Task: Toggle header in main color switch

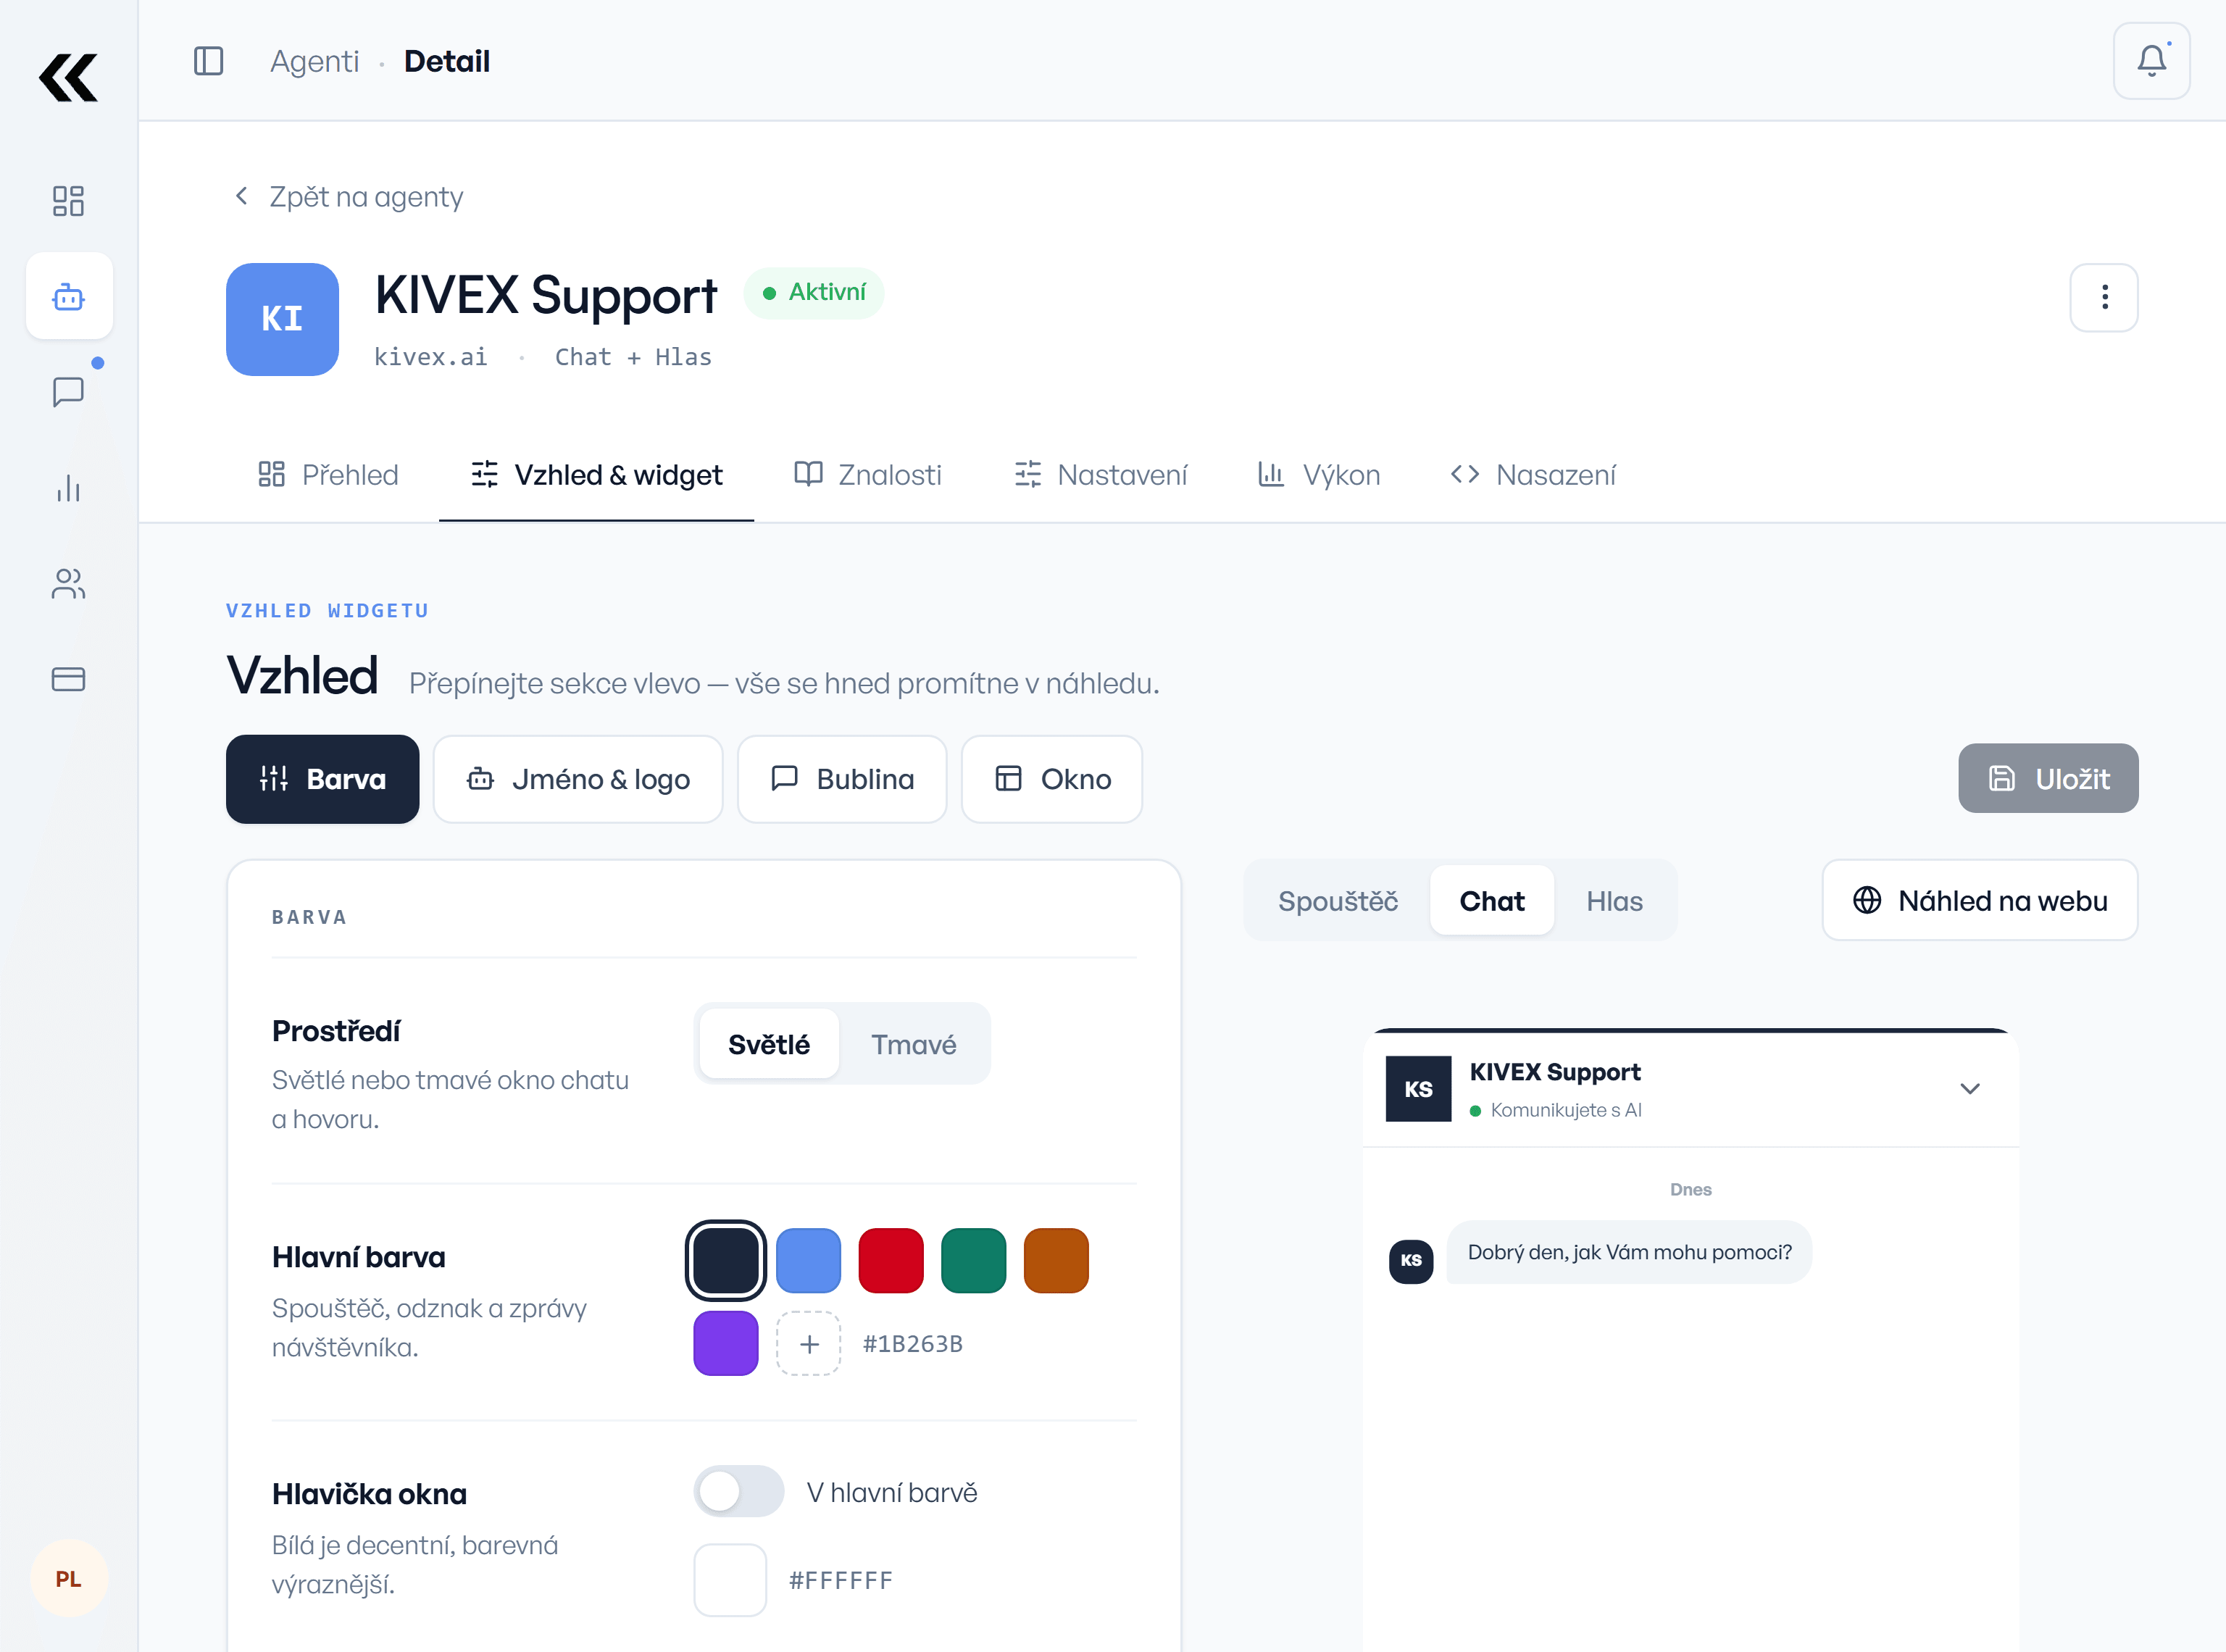Action: point(738,1491)
